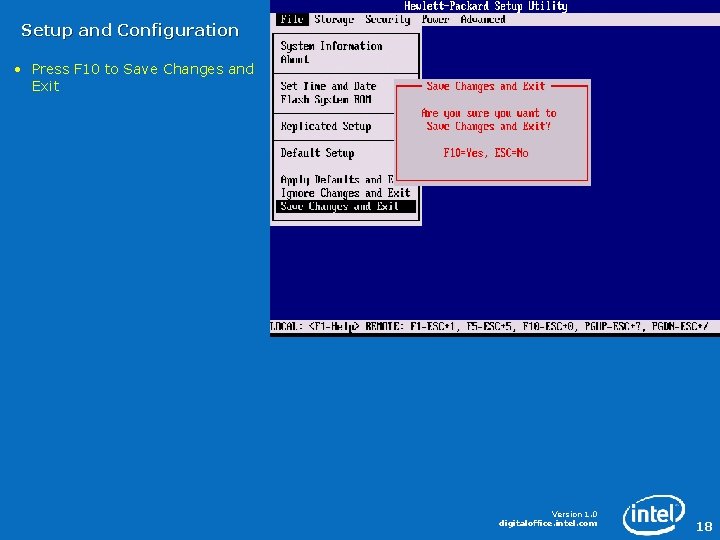
Task: Click the Setup and Configuration heading
Action: click(x=130, y=30)
